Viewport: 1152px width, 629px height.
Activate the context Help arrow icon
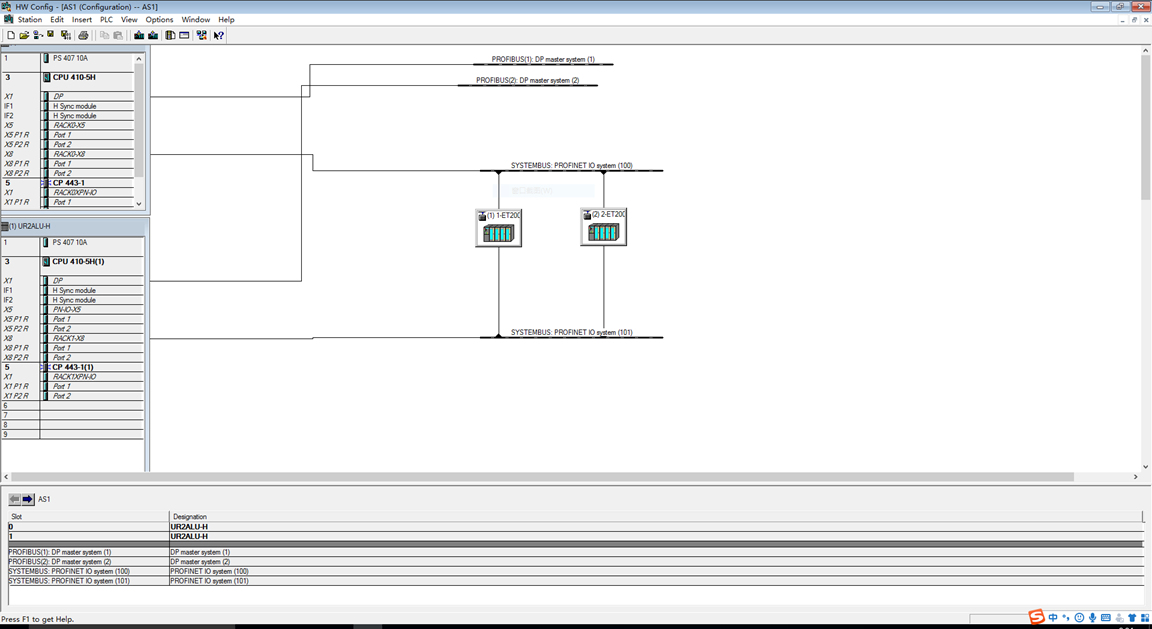point(219,35)
